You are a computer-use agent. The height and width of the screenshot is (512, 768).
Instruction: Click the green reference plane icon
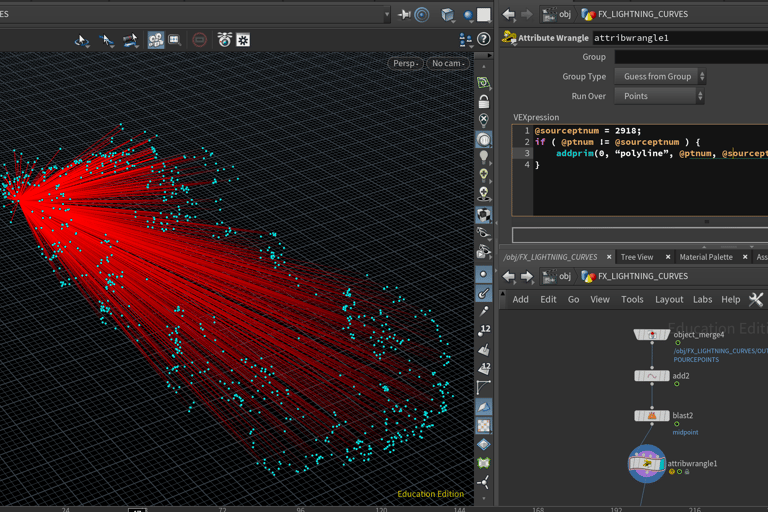pos(483,82)
